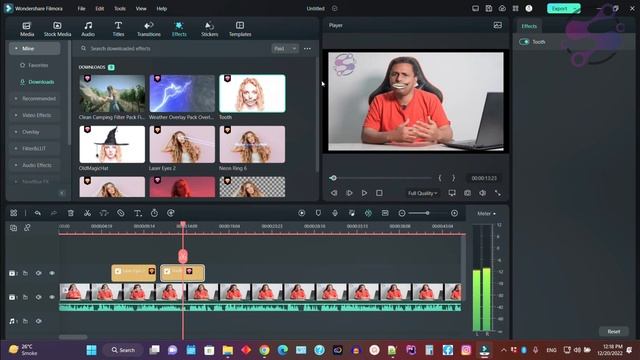Click the timeline zoom slider handle
This screenshot has height=360, width=640.
click(x=427, y=213)
